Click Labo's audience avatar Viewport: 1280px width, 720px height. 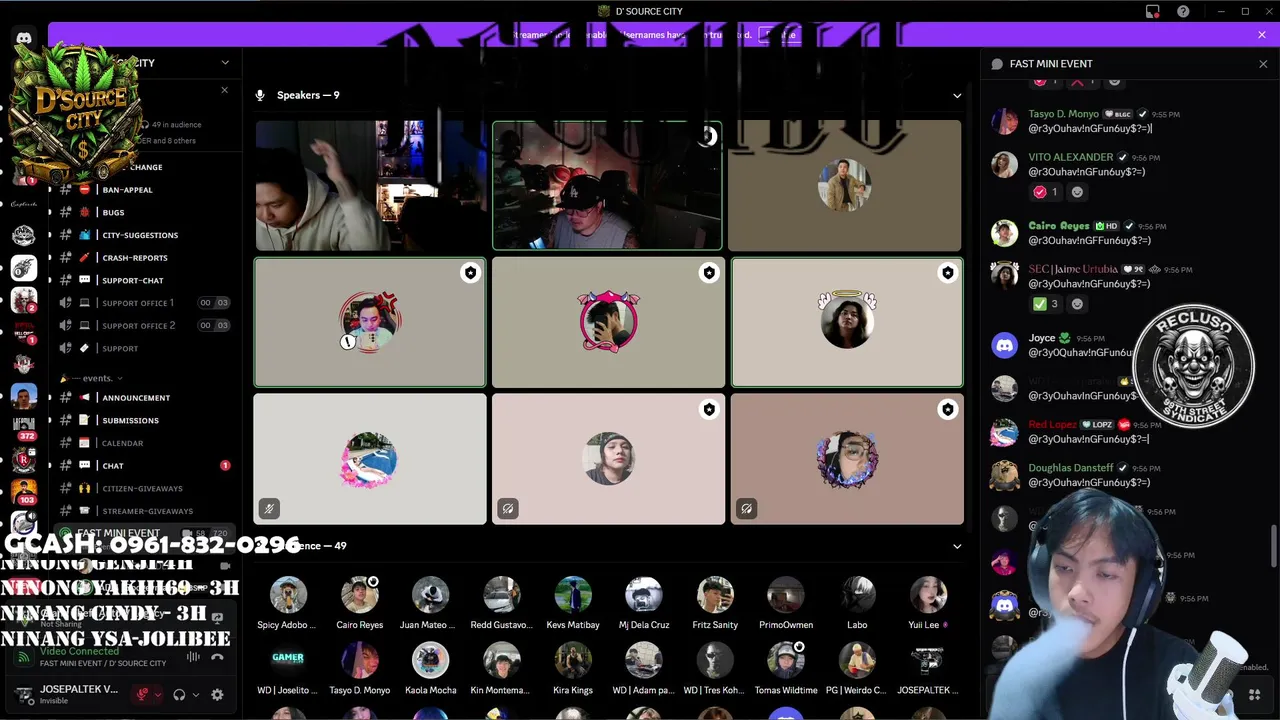[857, 595]
